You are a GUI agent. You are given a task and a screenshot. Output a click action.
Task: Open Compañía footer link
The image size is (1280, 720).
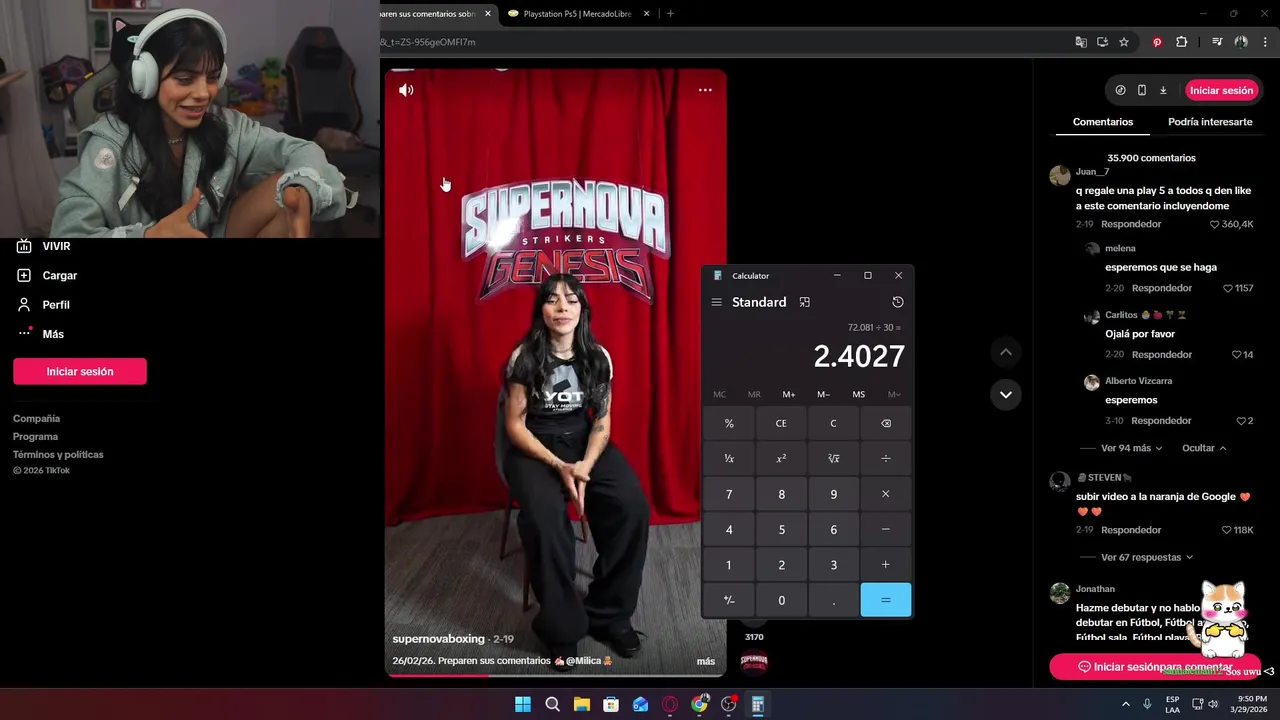coord(36,419)
